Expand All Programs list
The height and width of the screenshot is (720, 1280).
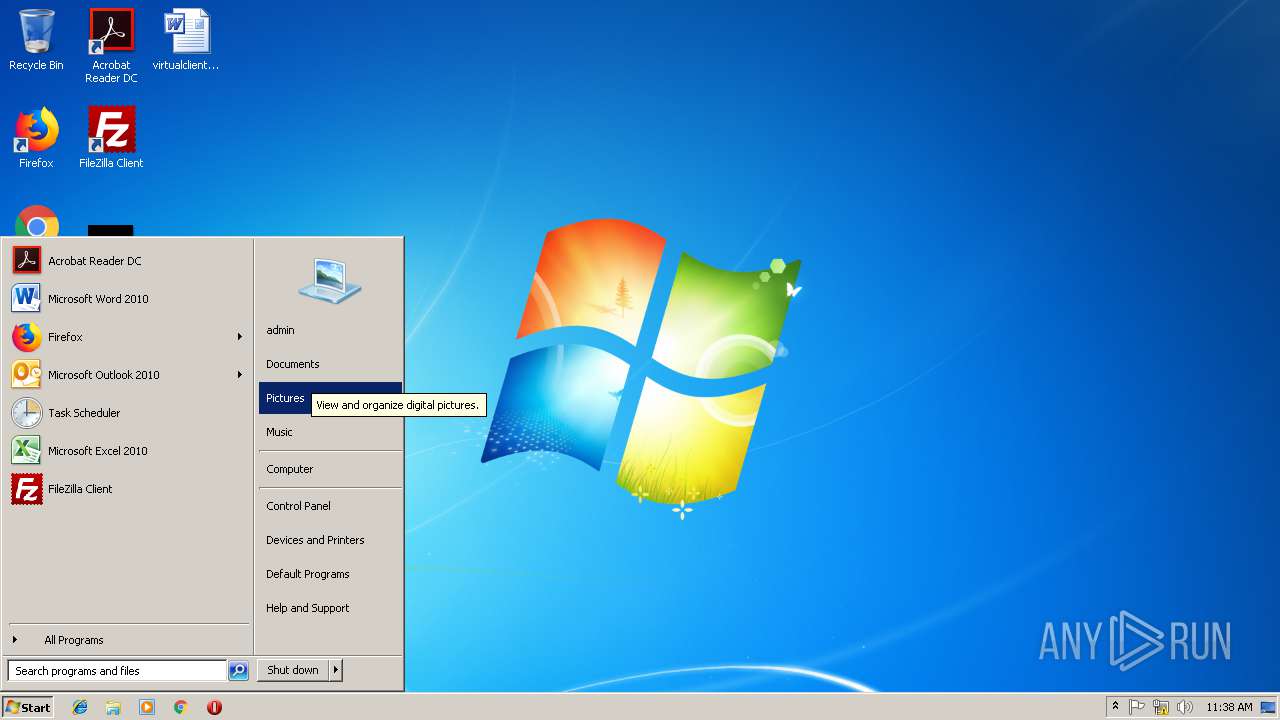coord(127,640)
